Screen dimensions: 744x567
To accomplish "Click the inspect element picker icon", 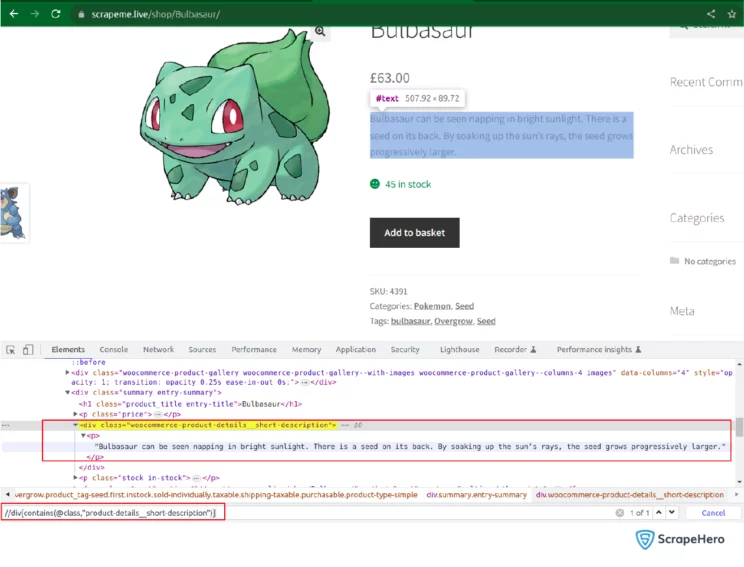I will point(11,350).
